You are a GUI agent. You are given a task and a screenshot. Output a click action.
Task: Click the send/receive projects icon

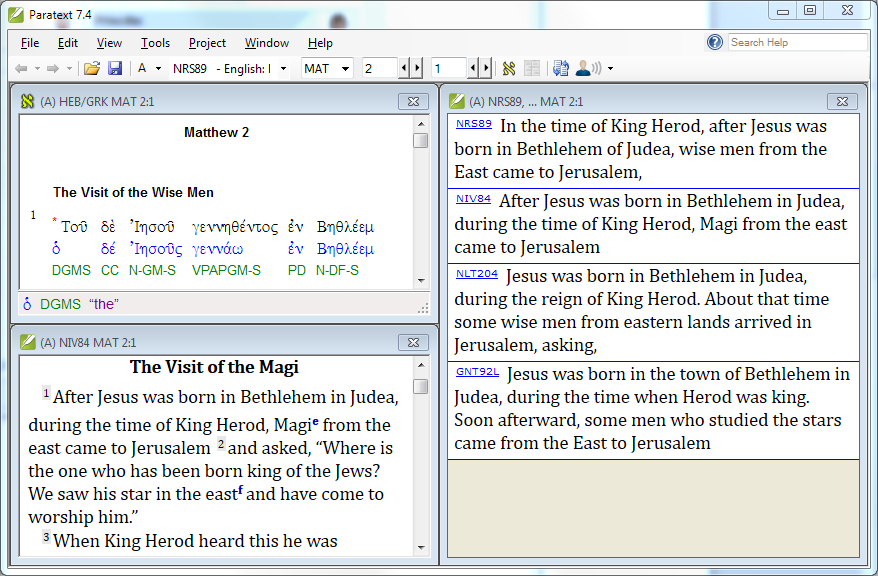[x=561, y=69]
